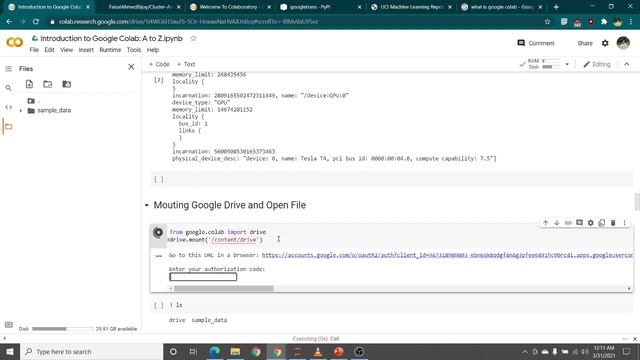The image size is (640, 360).
Task: Open File Explorer from the taskbar
Action: 235,351
